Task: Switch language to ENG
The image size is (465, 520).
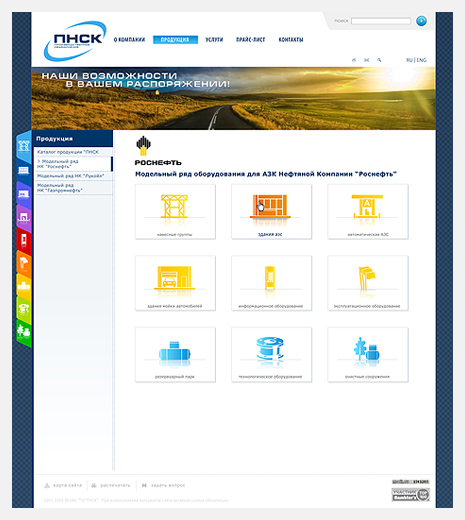Action: point(421,60)
